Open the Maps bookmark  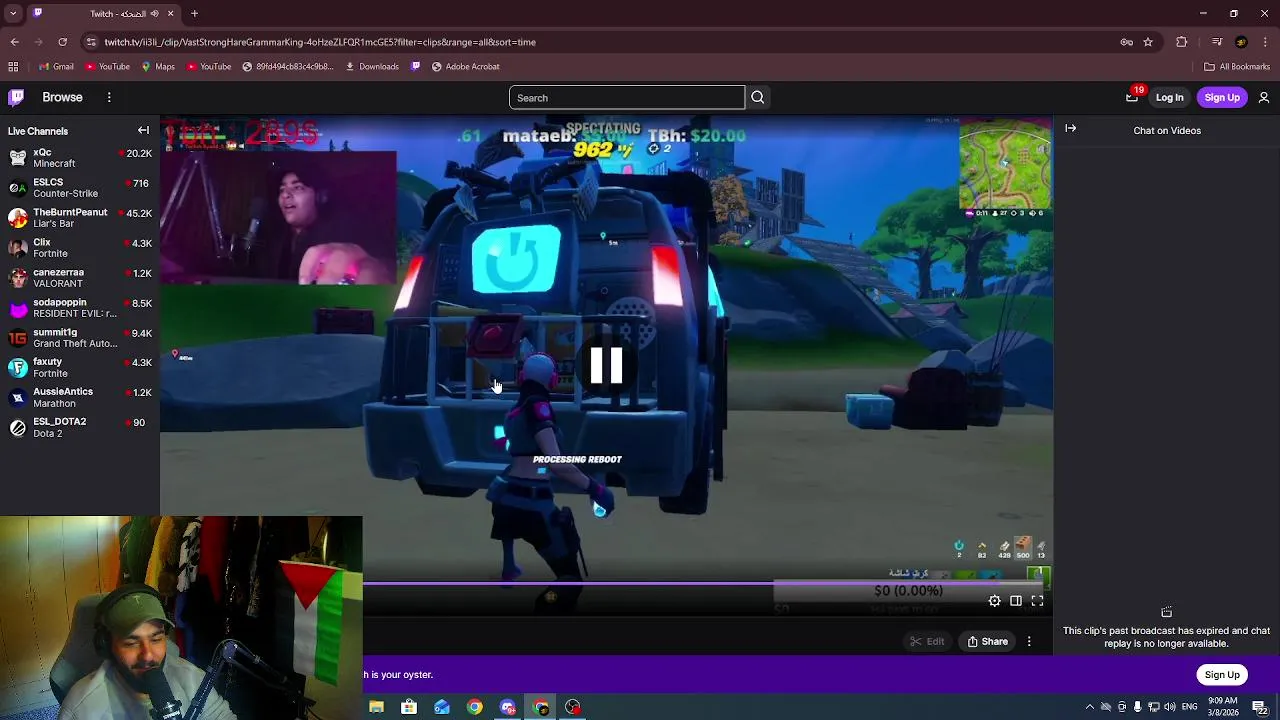[158, 67]
